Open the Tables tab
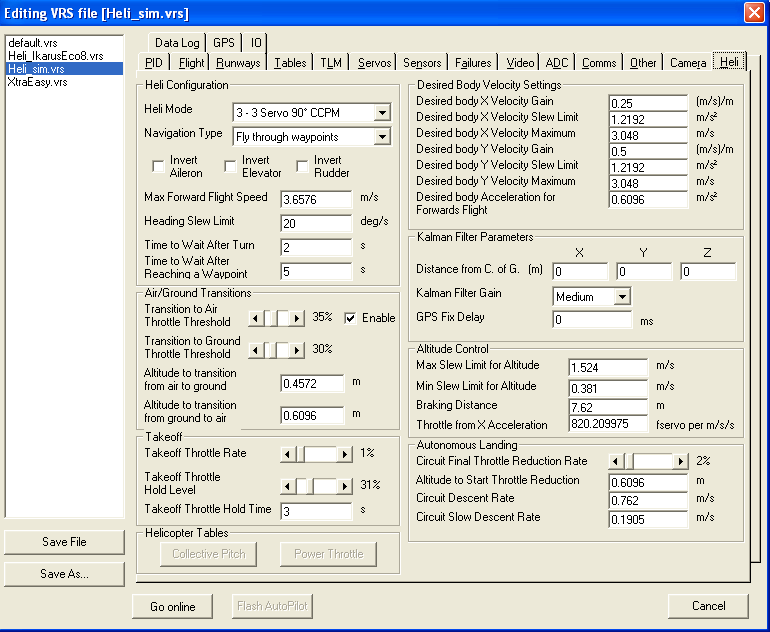The width and height of the screenshot is (770, 632). tap(290, 63)
